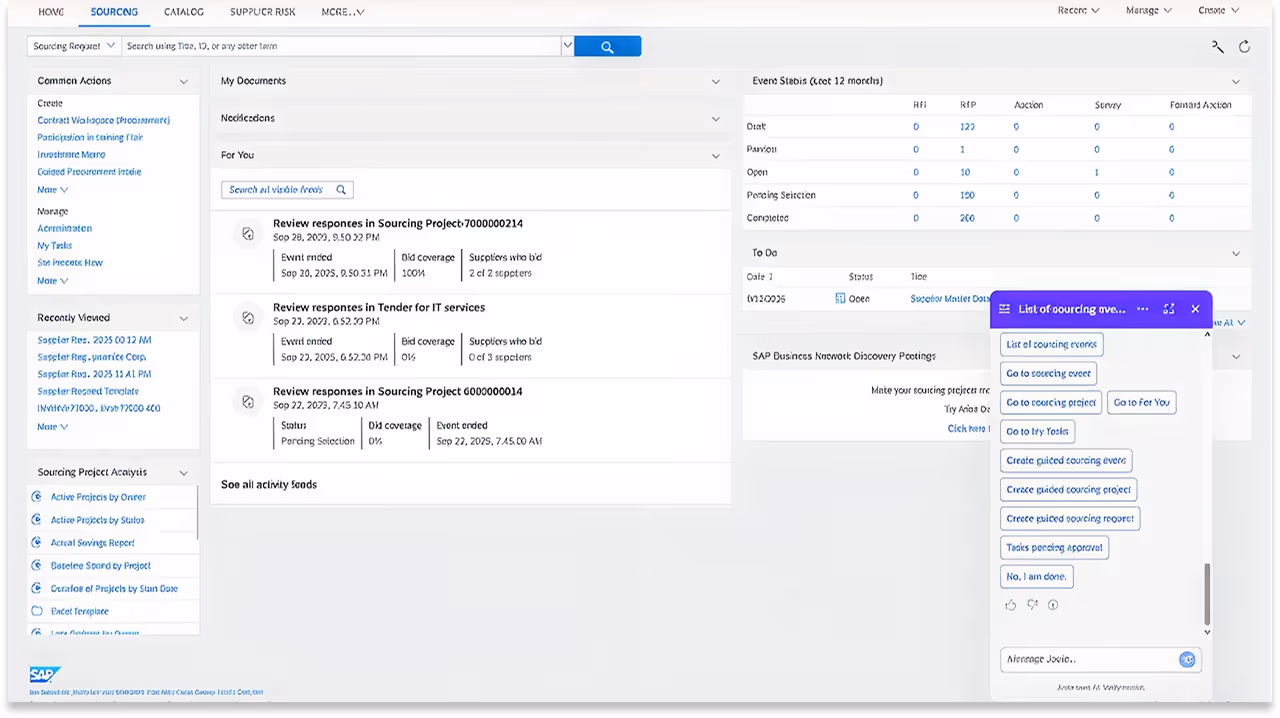
Task: Click report icon for Baseline Spend by Project
Action: [x=37, y=566]
